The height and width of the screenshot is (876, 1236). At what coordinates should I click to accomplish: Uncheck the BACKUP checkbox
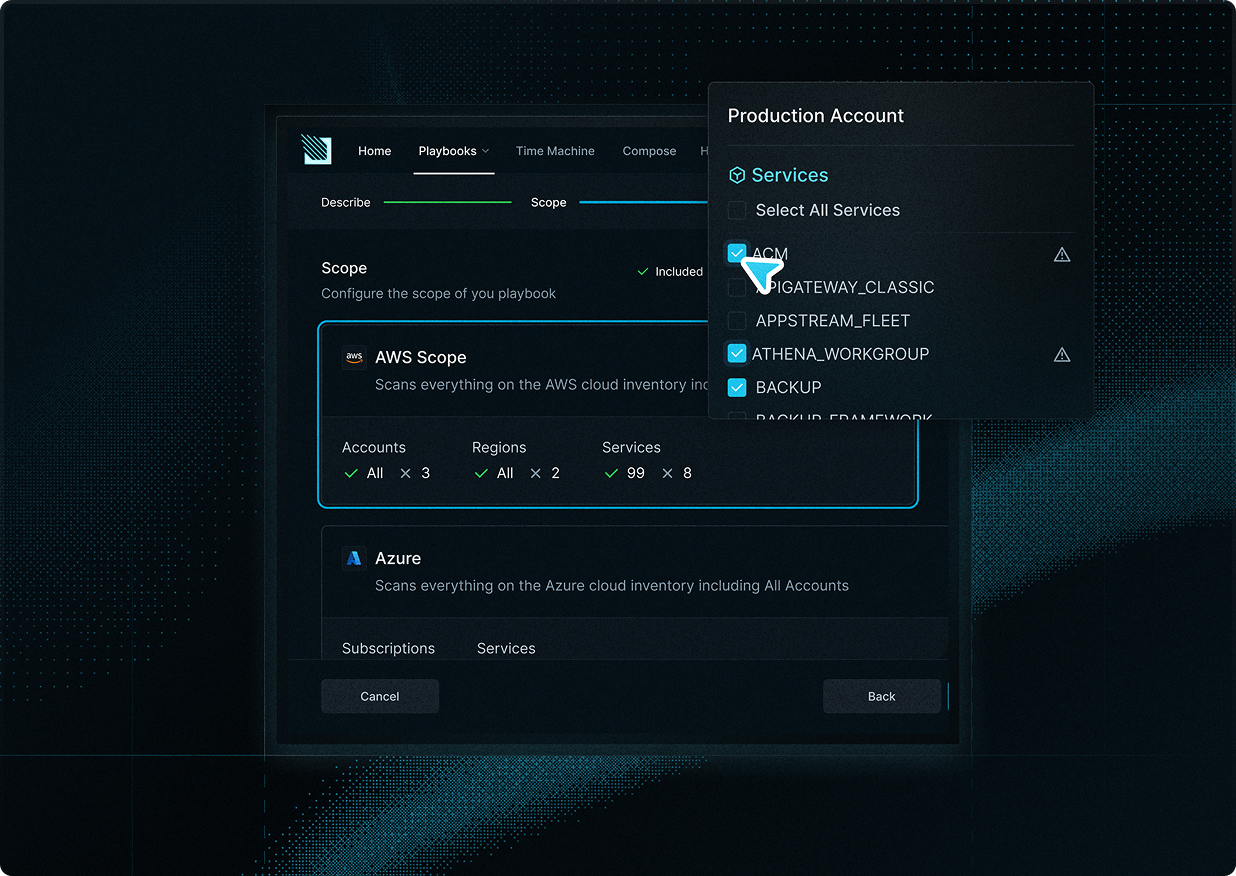click(737, 387)
